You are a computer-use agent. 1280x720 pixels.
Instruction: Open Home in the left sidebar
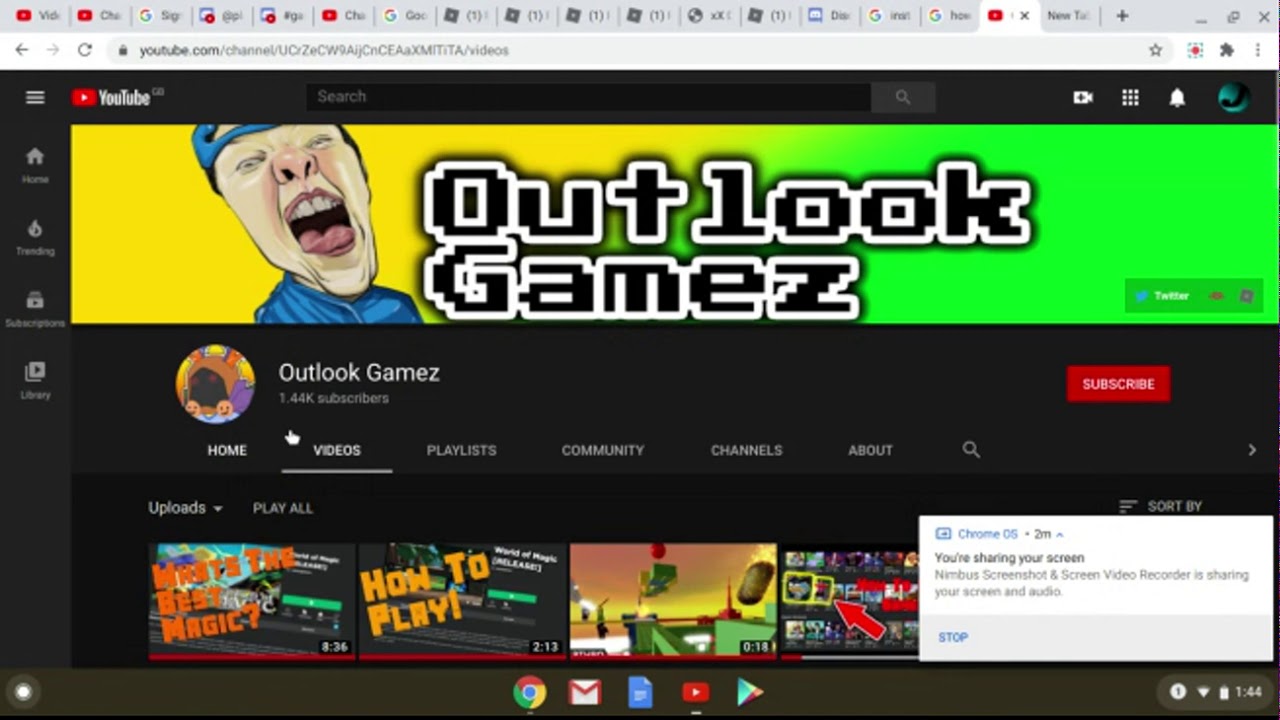click(x=35, y=165)
